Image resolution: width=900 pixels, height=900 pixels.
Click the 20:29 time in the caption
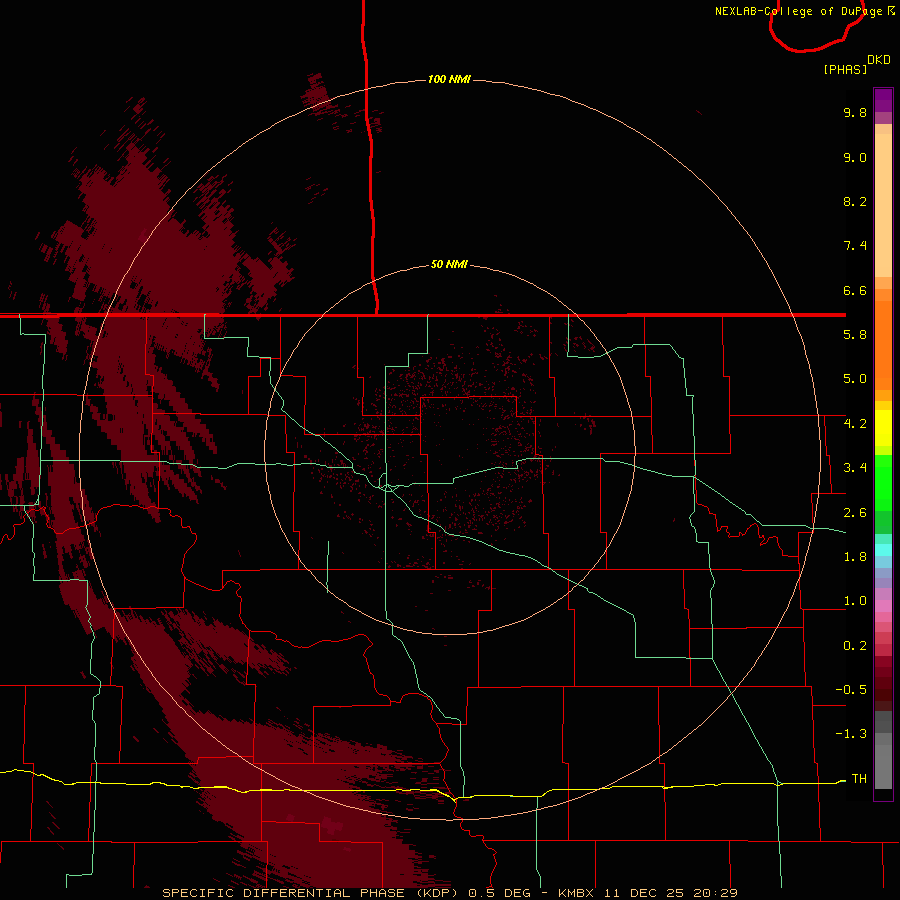point(715,893)
